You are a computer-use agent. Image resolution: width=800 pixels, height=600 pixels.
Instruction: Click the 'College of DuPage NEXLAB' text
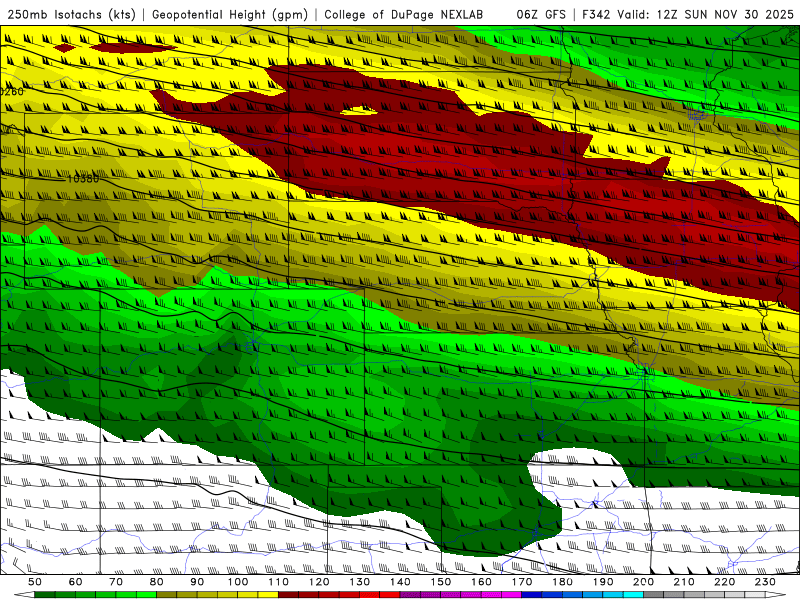coord(404,14)
